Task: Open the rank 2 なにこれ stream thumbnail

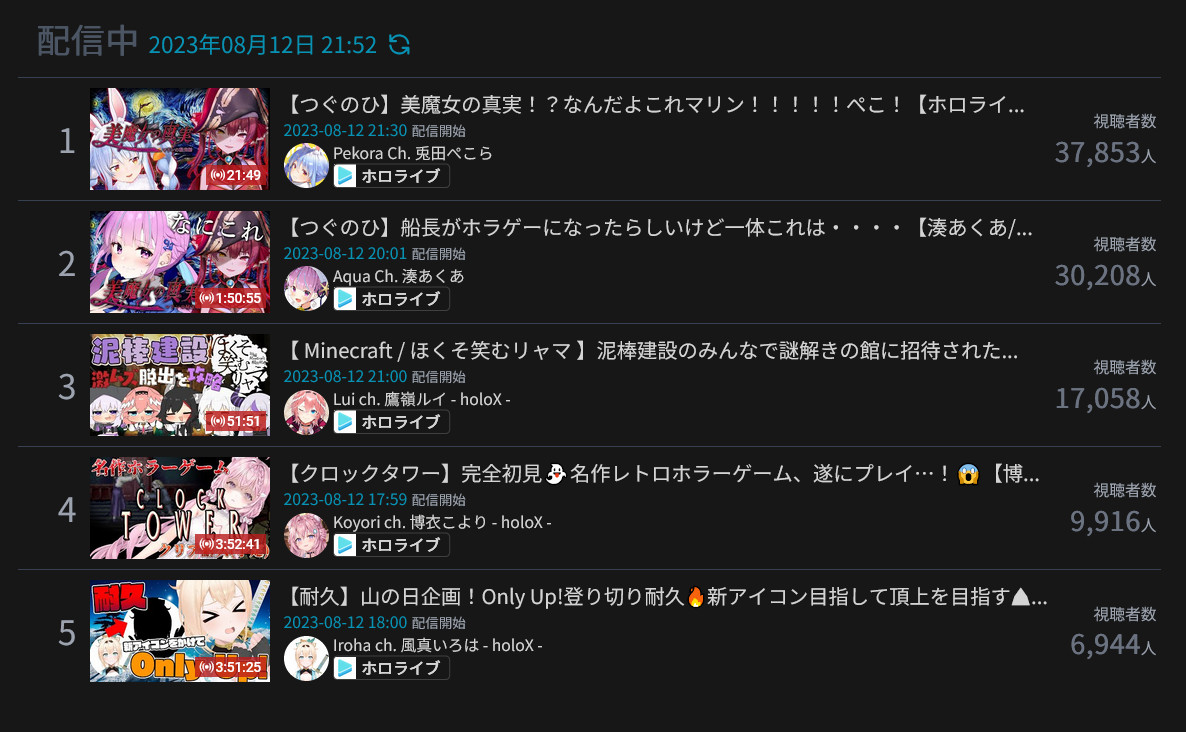Action: [x=180, y=262]
